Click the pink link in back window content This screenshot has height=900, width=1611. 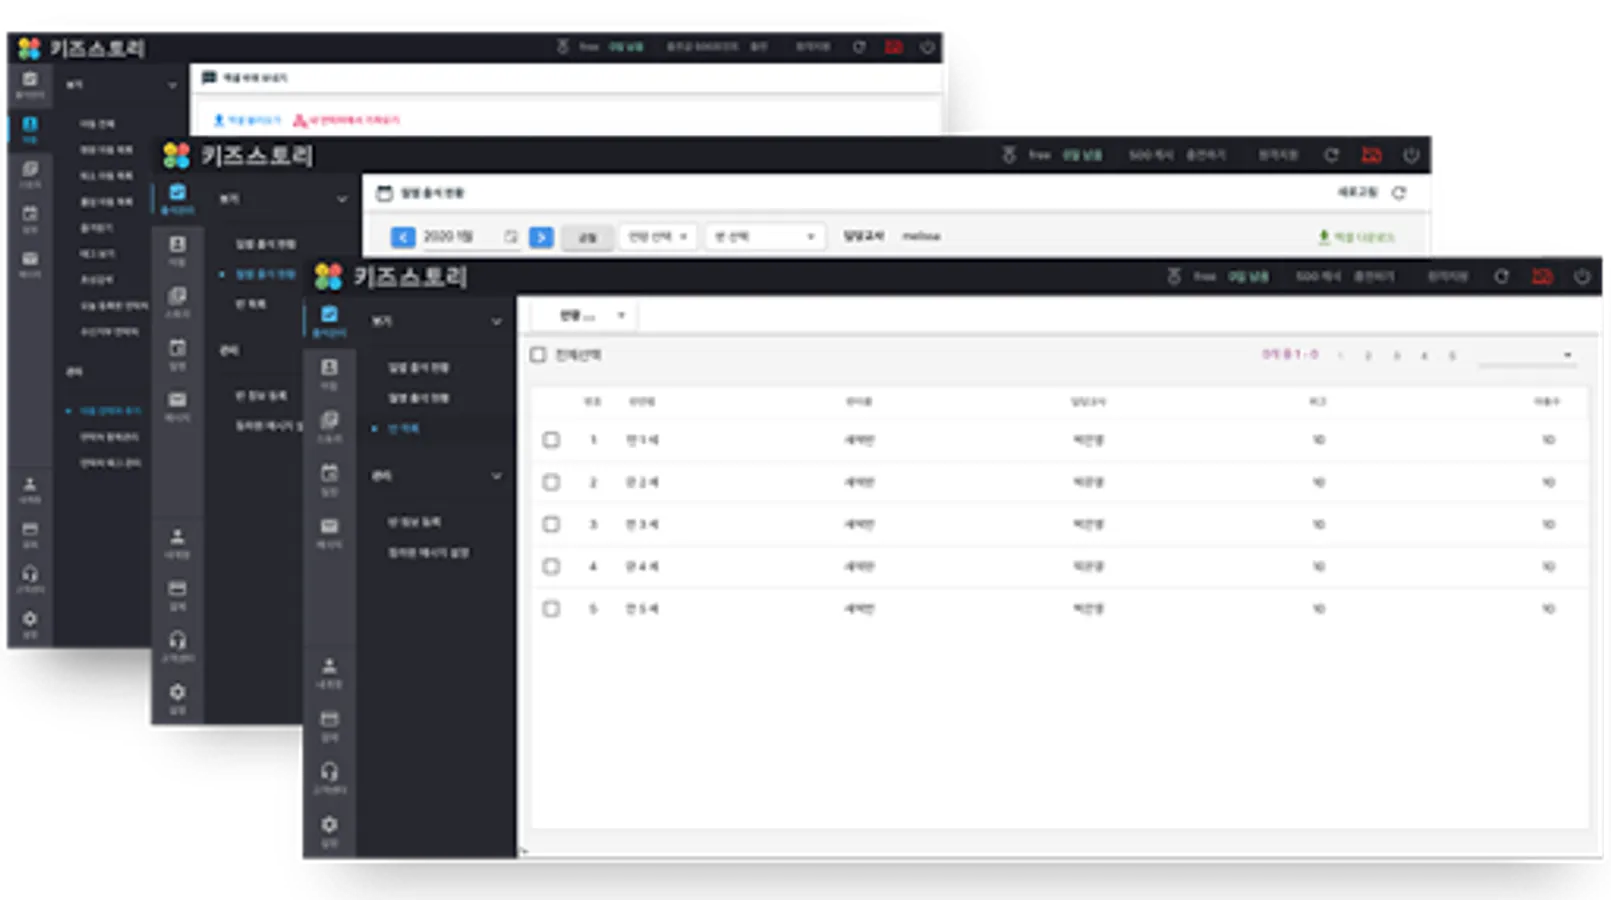346,120
